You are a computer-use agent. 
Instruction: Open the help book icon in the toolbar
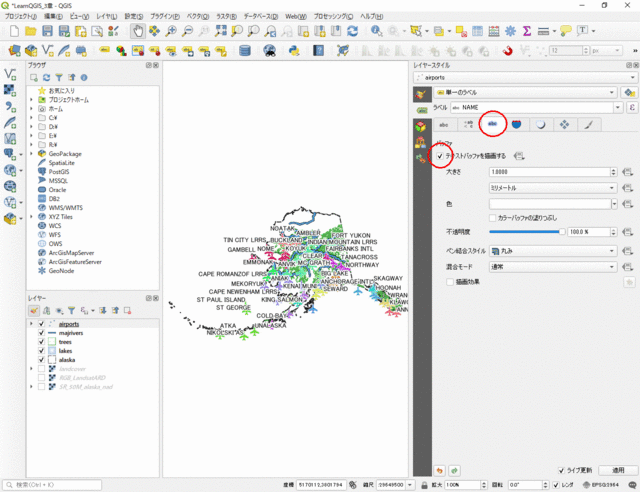click(x=318, y=51)
